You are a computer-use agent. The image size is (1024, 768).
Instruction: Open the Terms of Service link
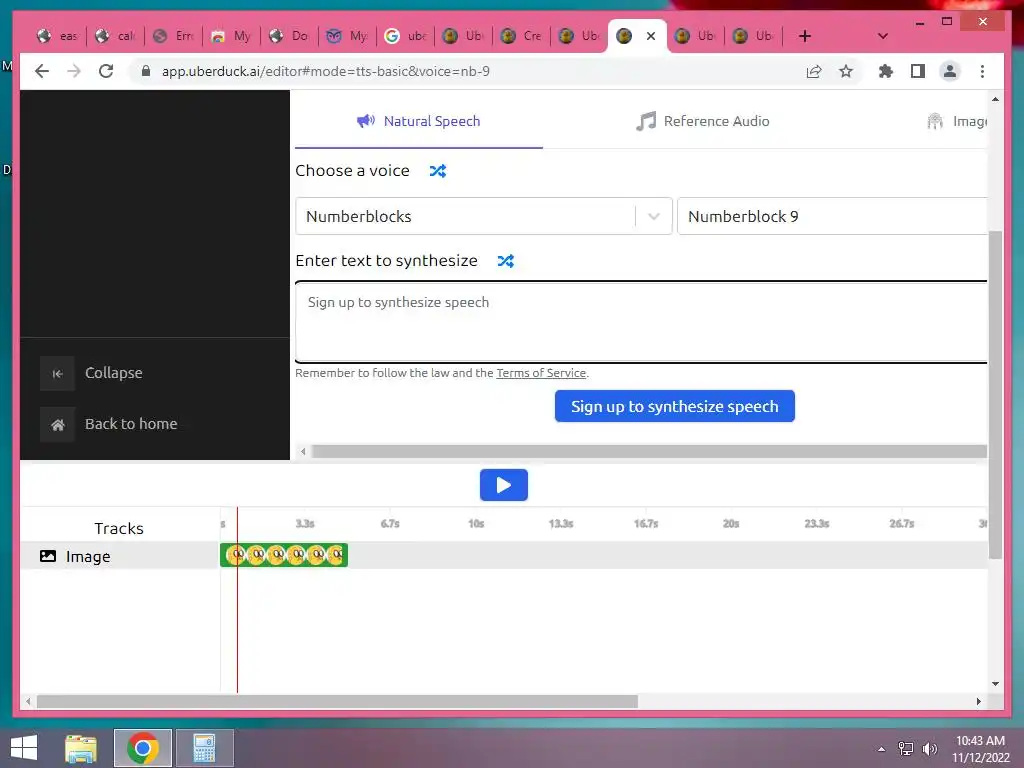541,373
